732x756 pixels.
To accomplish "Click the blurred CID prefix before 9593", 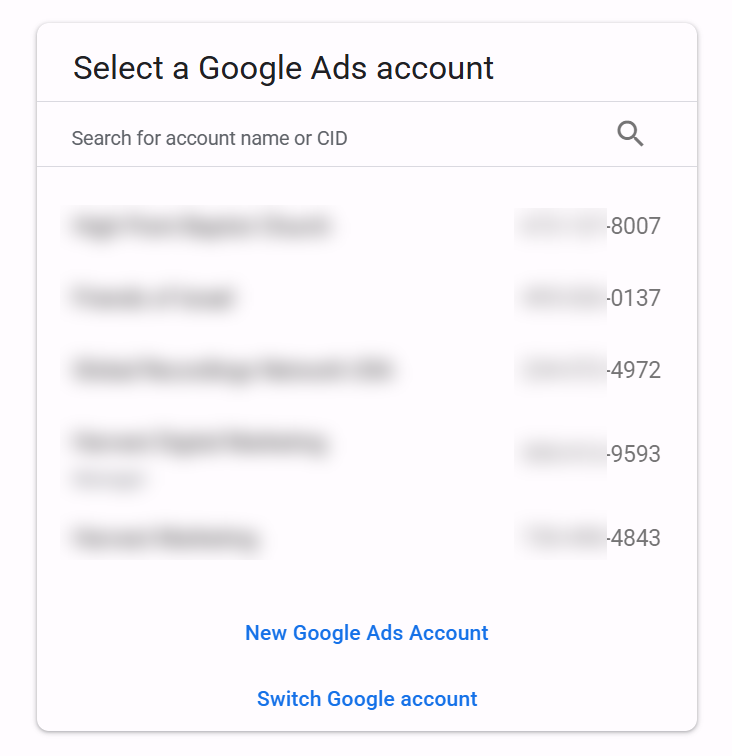I will (560, 454).
